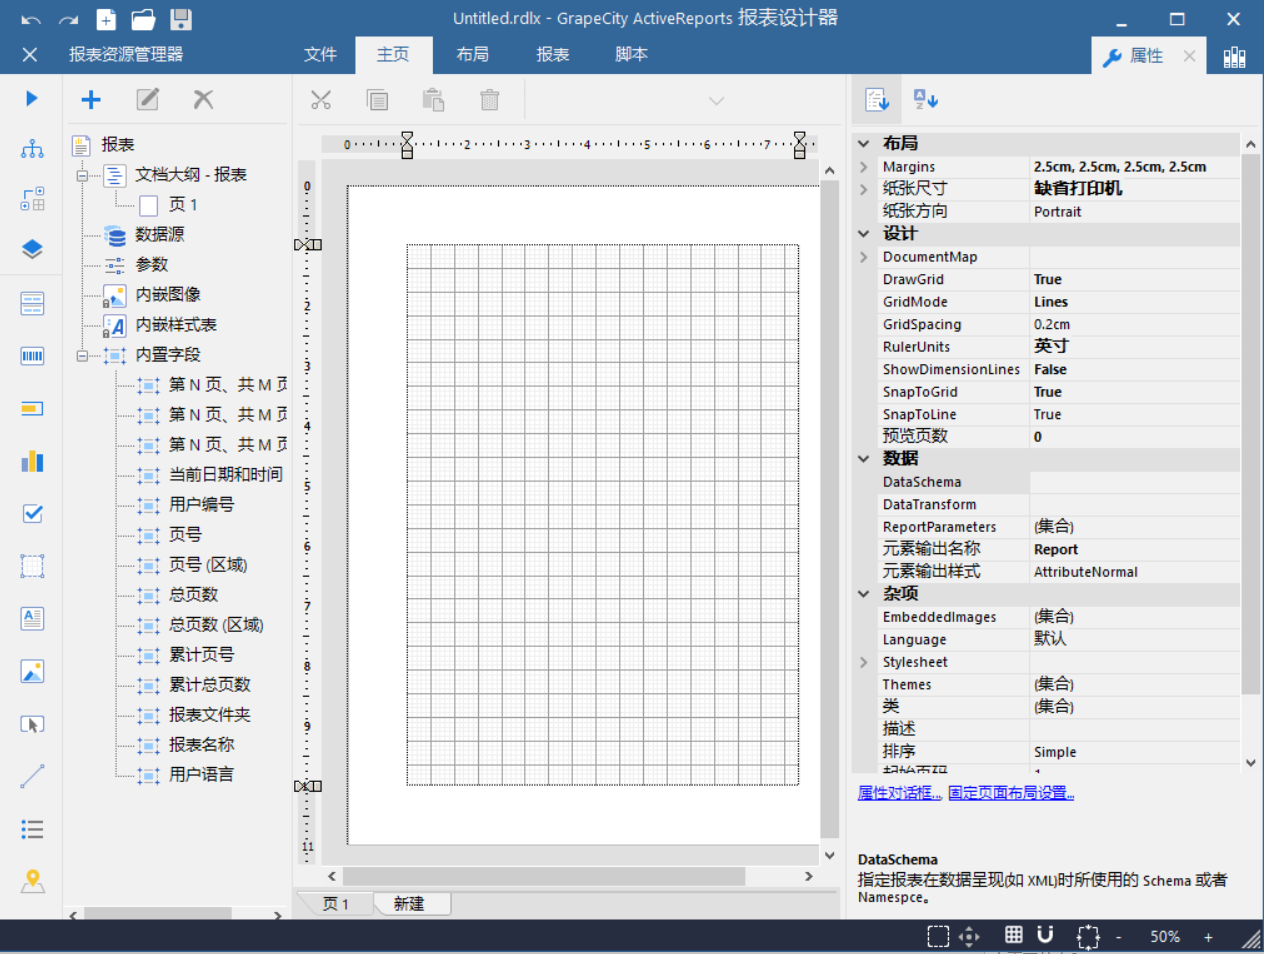Click the design canvas vertical scrollbar

pos(829,510)
